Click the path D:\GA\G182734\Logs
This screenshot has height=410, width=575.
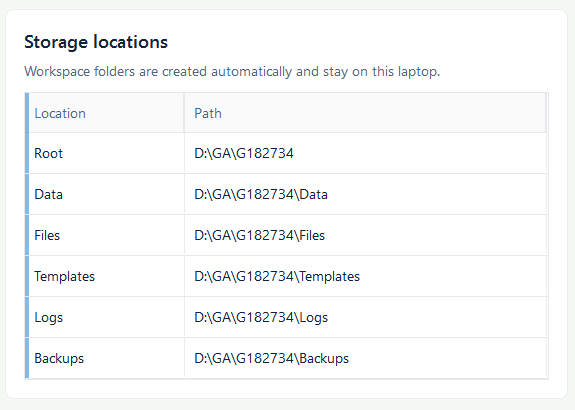click(x=261, y=318)
